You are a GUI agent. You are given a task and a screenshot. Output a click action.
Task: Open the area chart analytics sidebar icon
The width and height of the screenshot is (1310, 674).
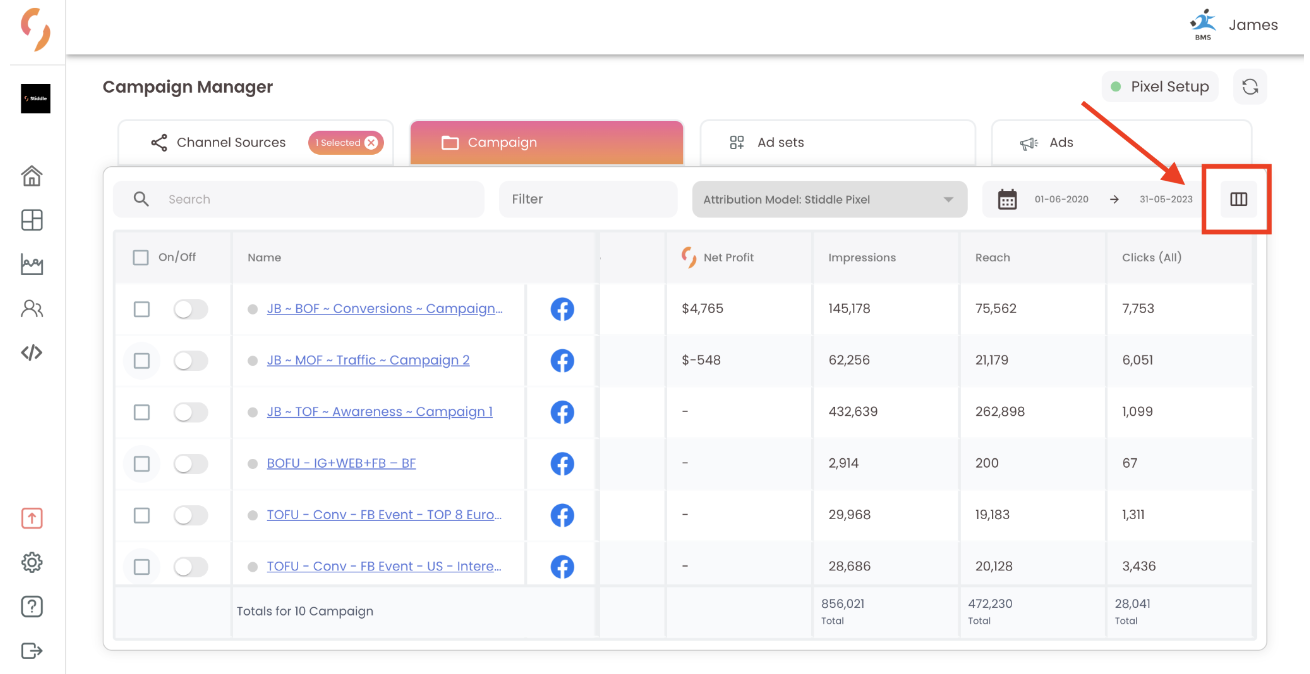pyautogui.click(x=32, y=264)
